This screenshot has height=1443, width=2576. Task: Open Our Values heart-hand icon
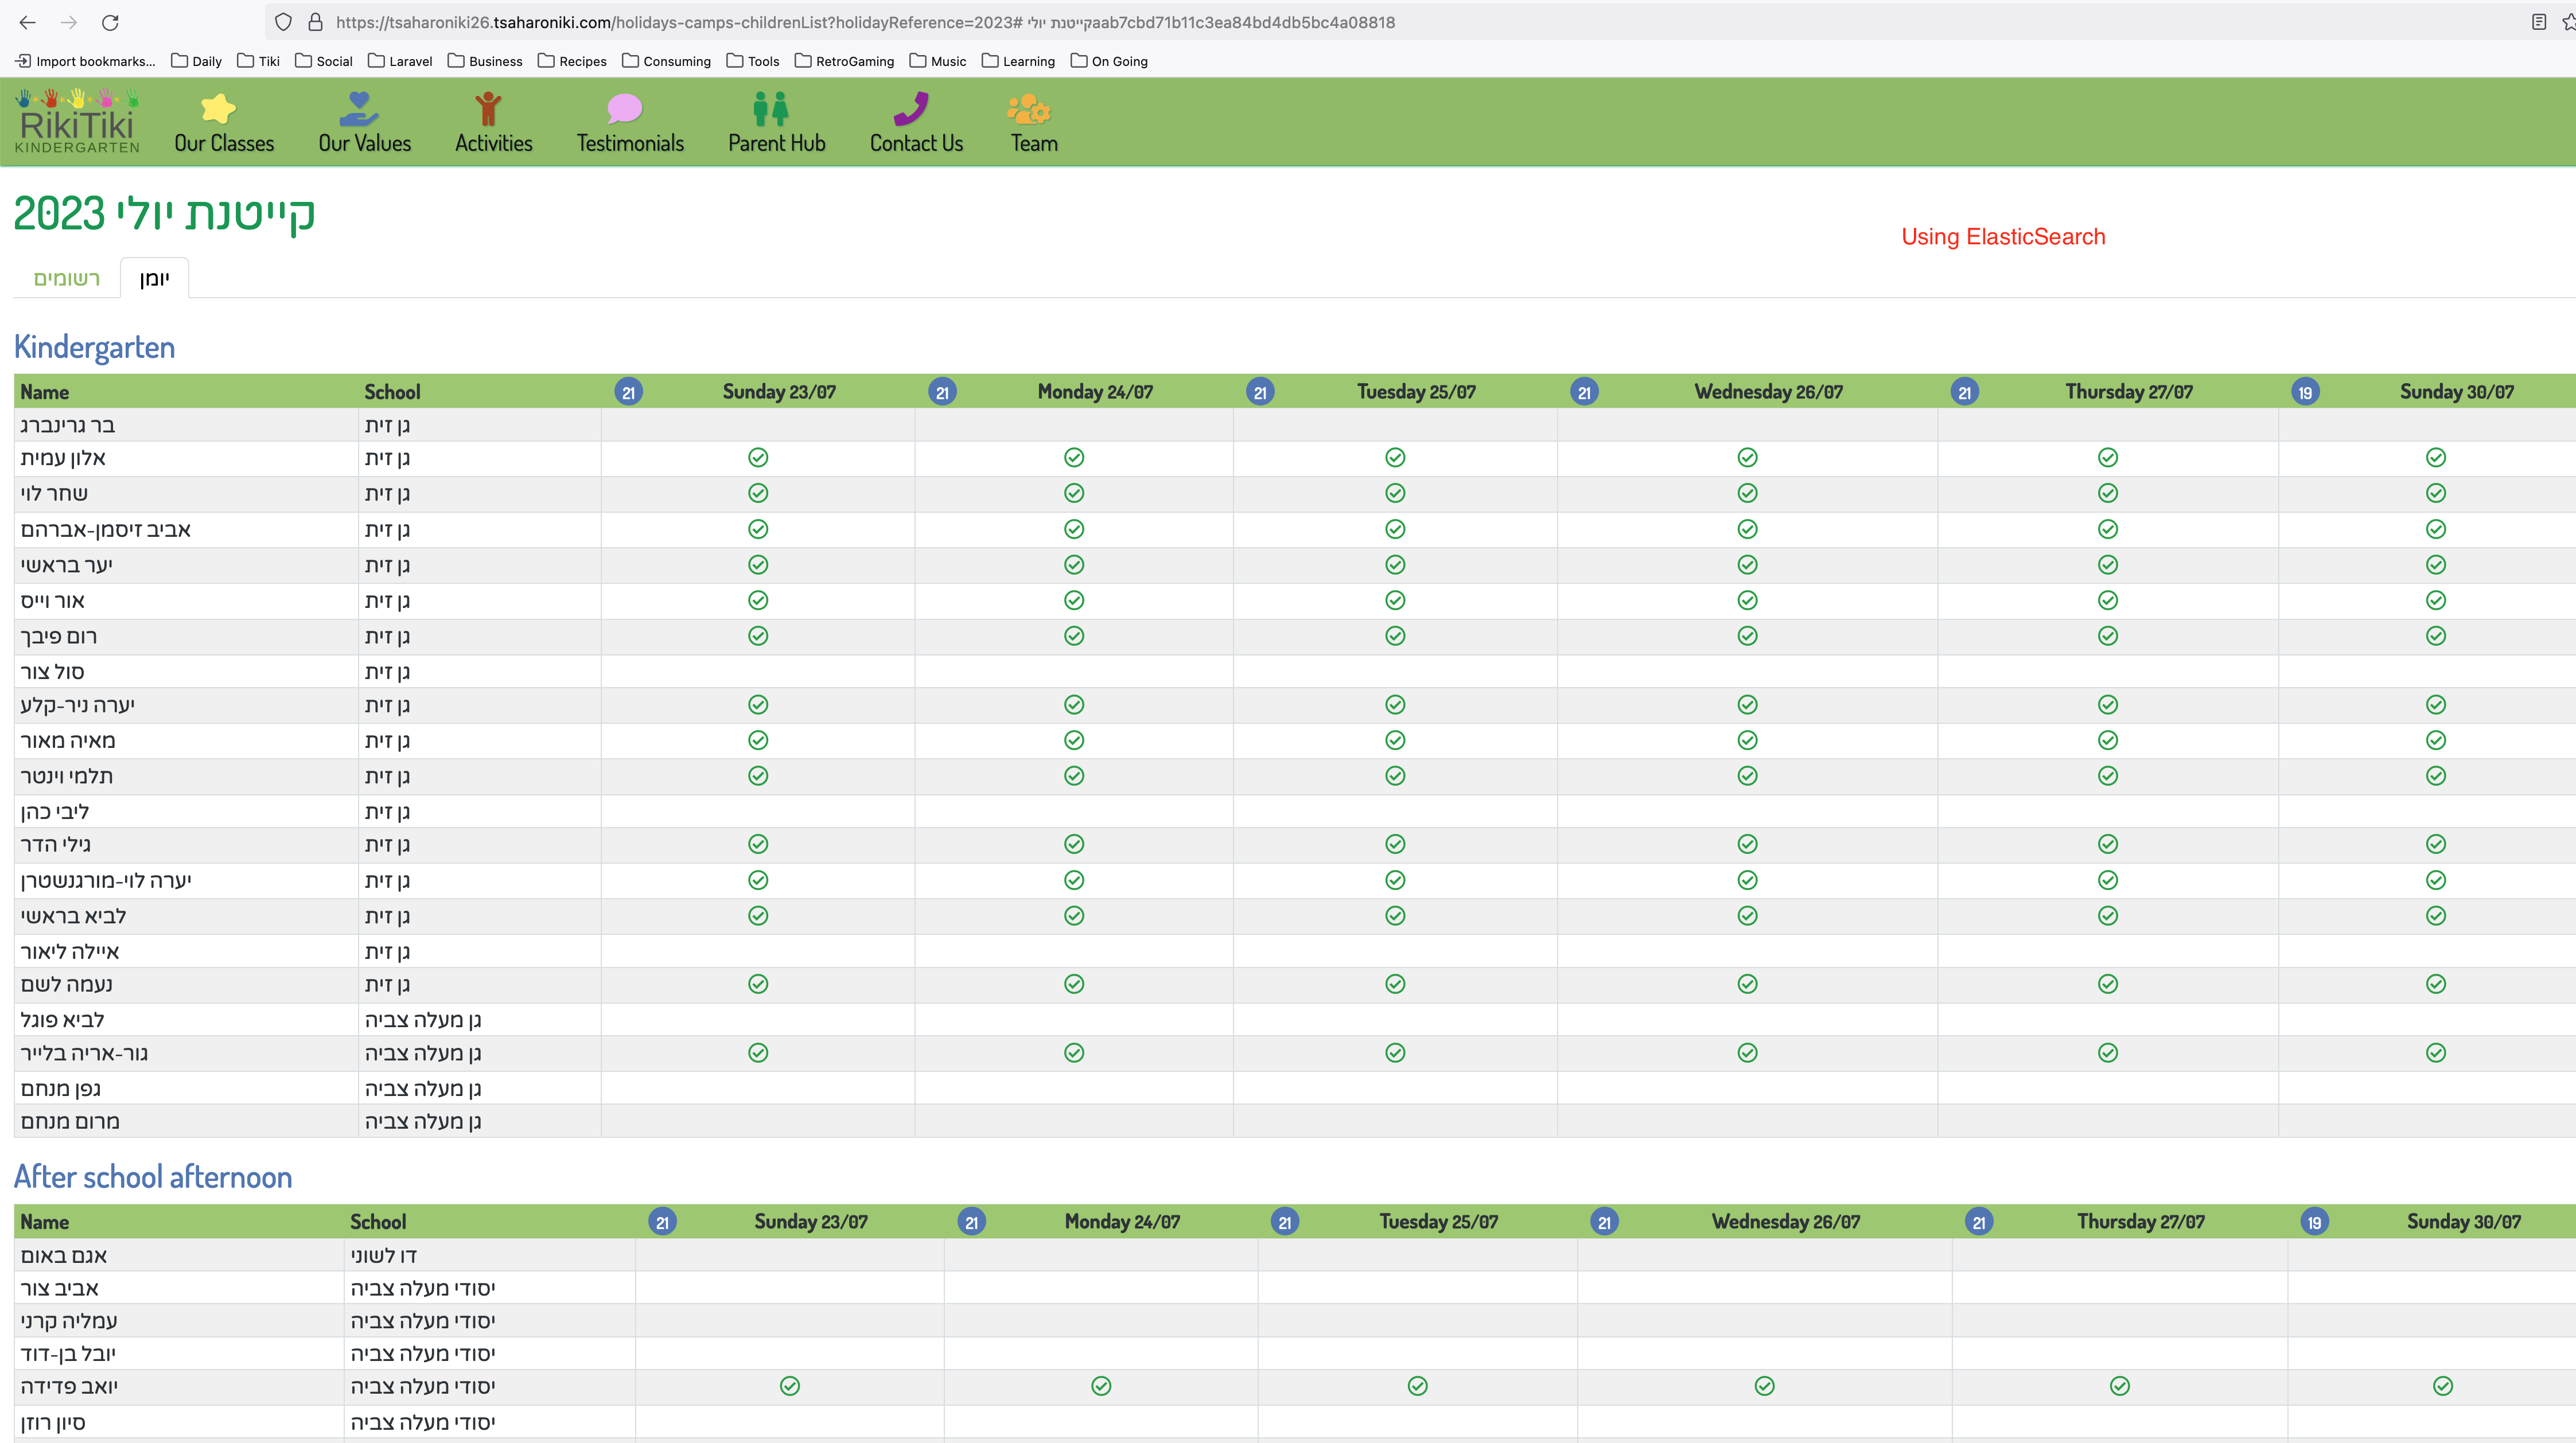359,108
